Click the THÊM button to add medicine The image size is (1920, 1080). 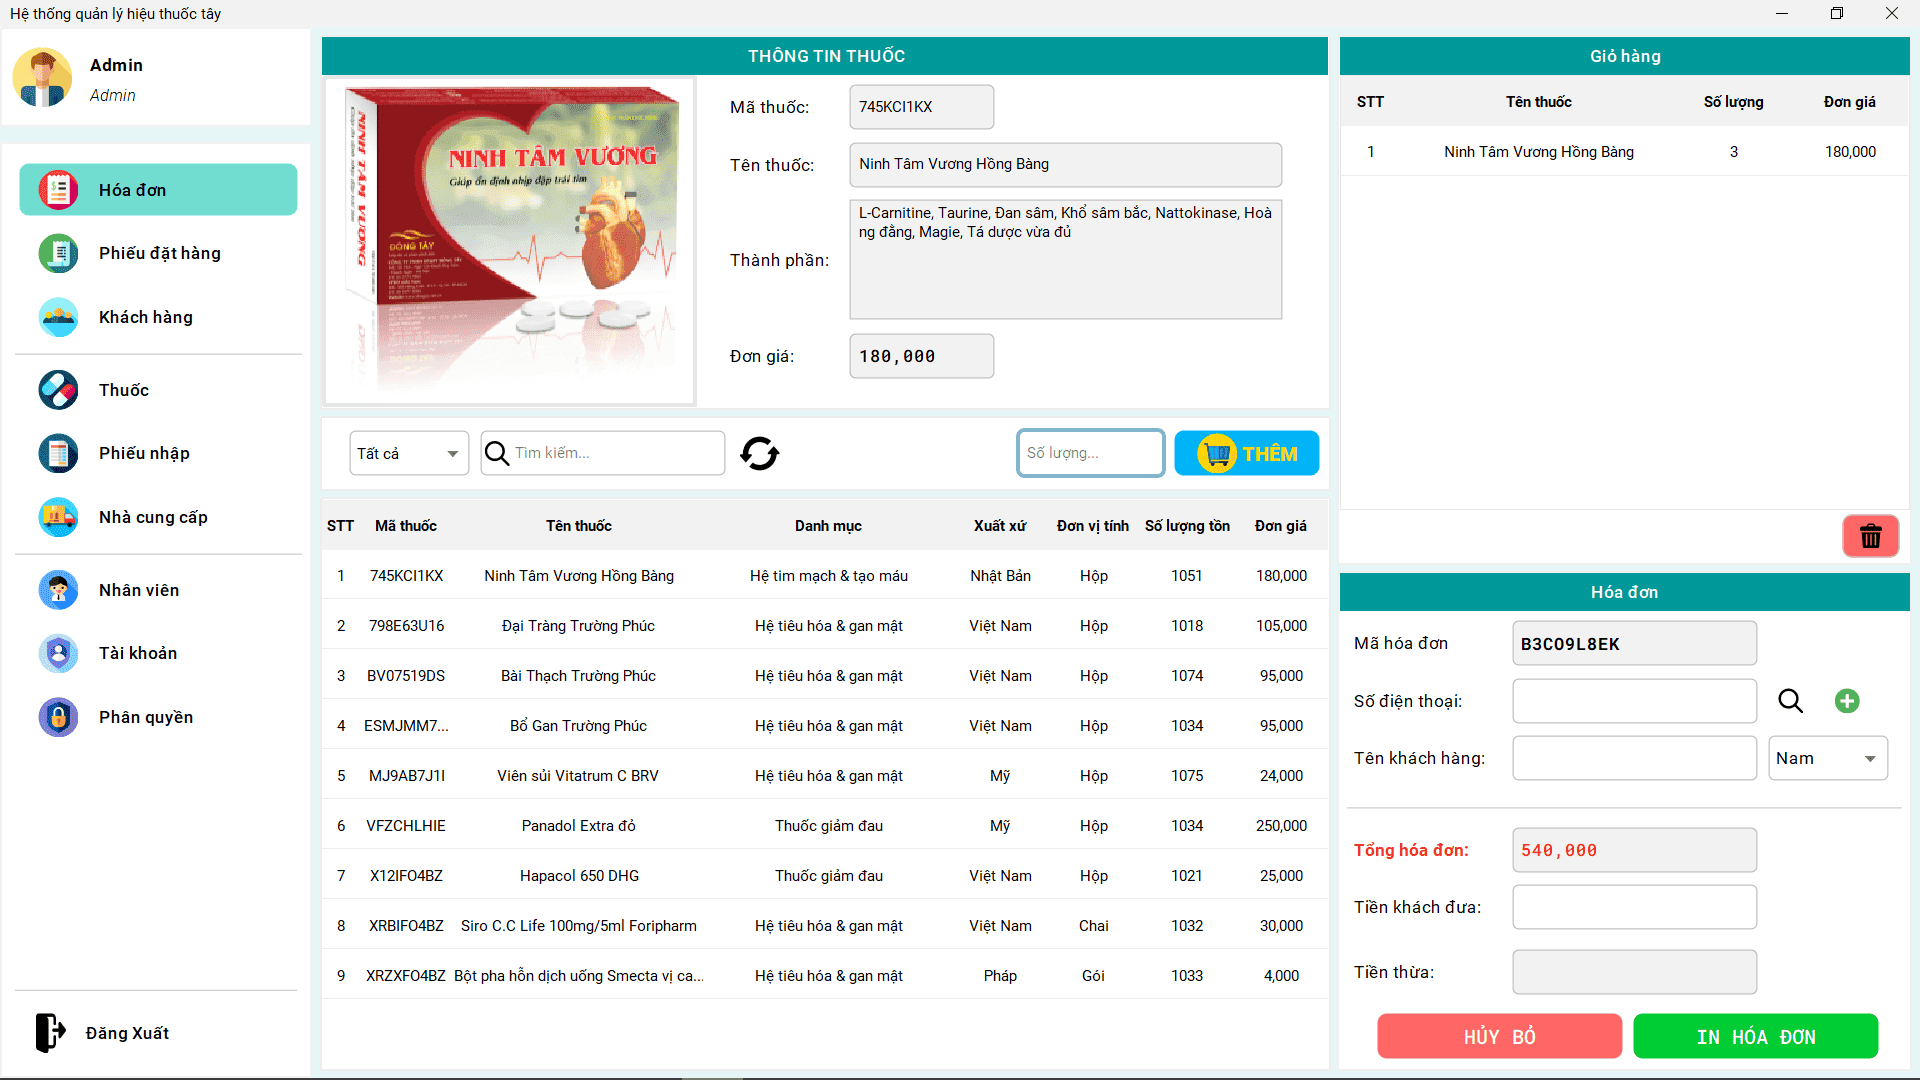click(x=1246, y=452)
